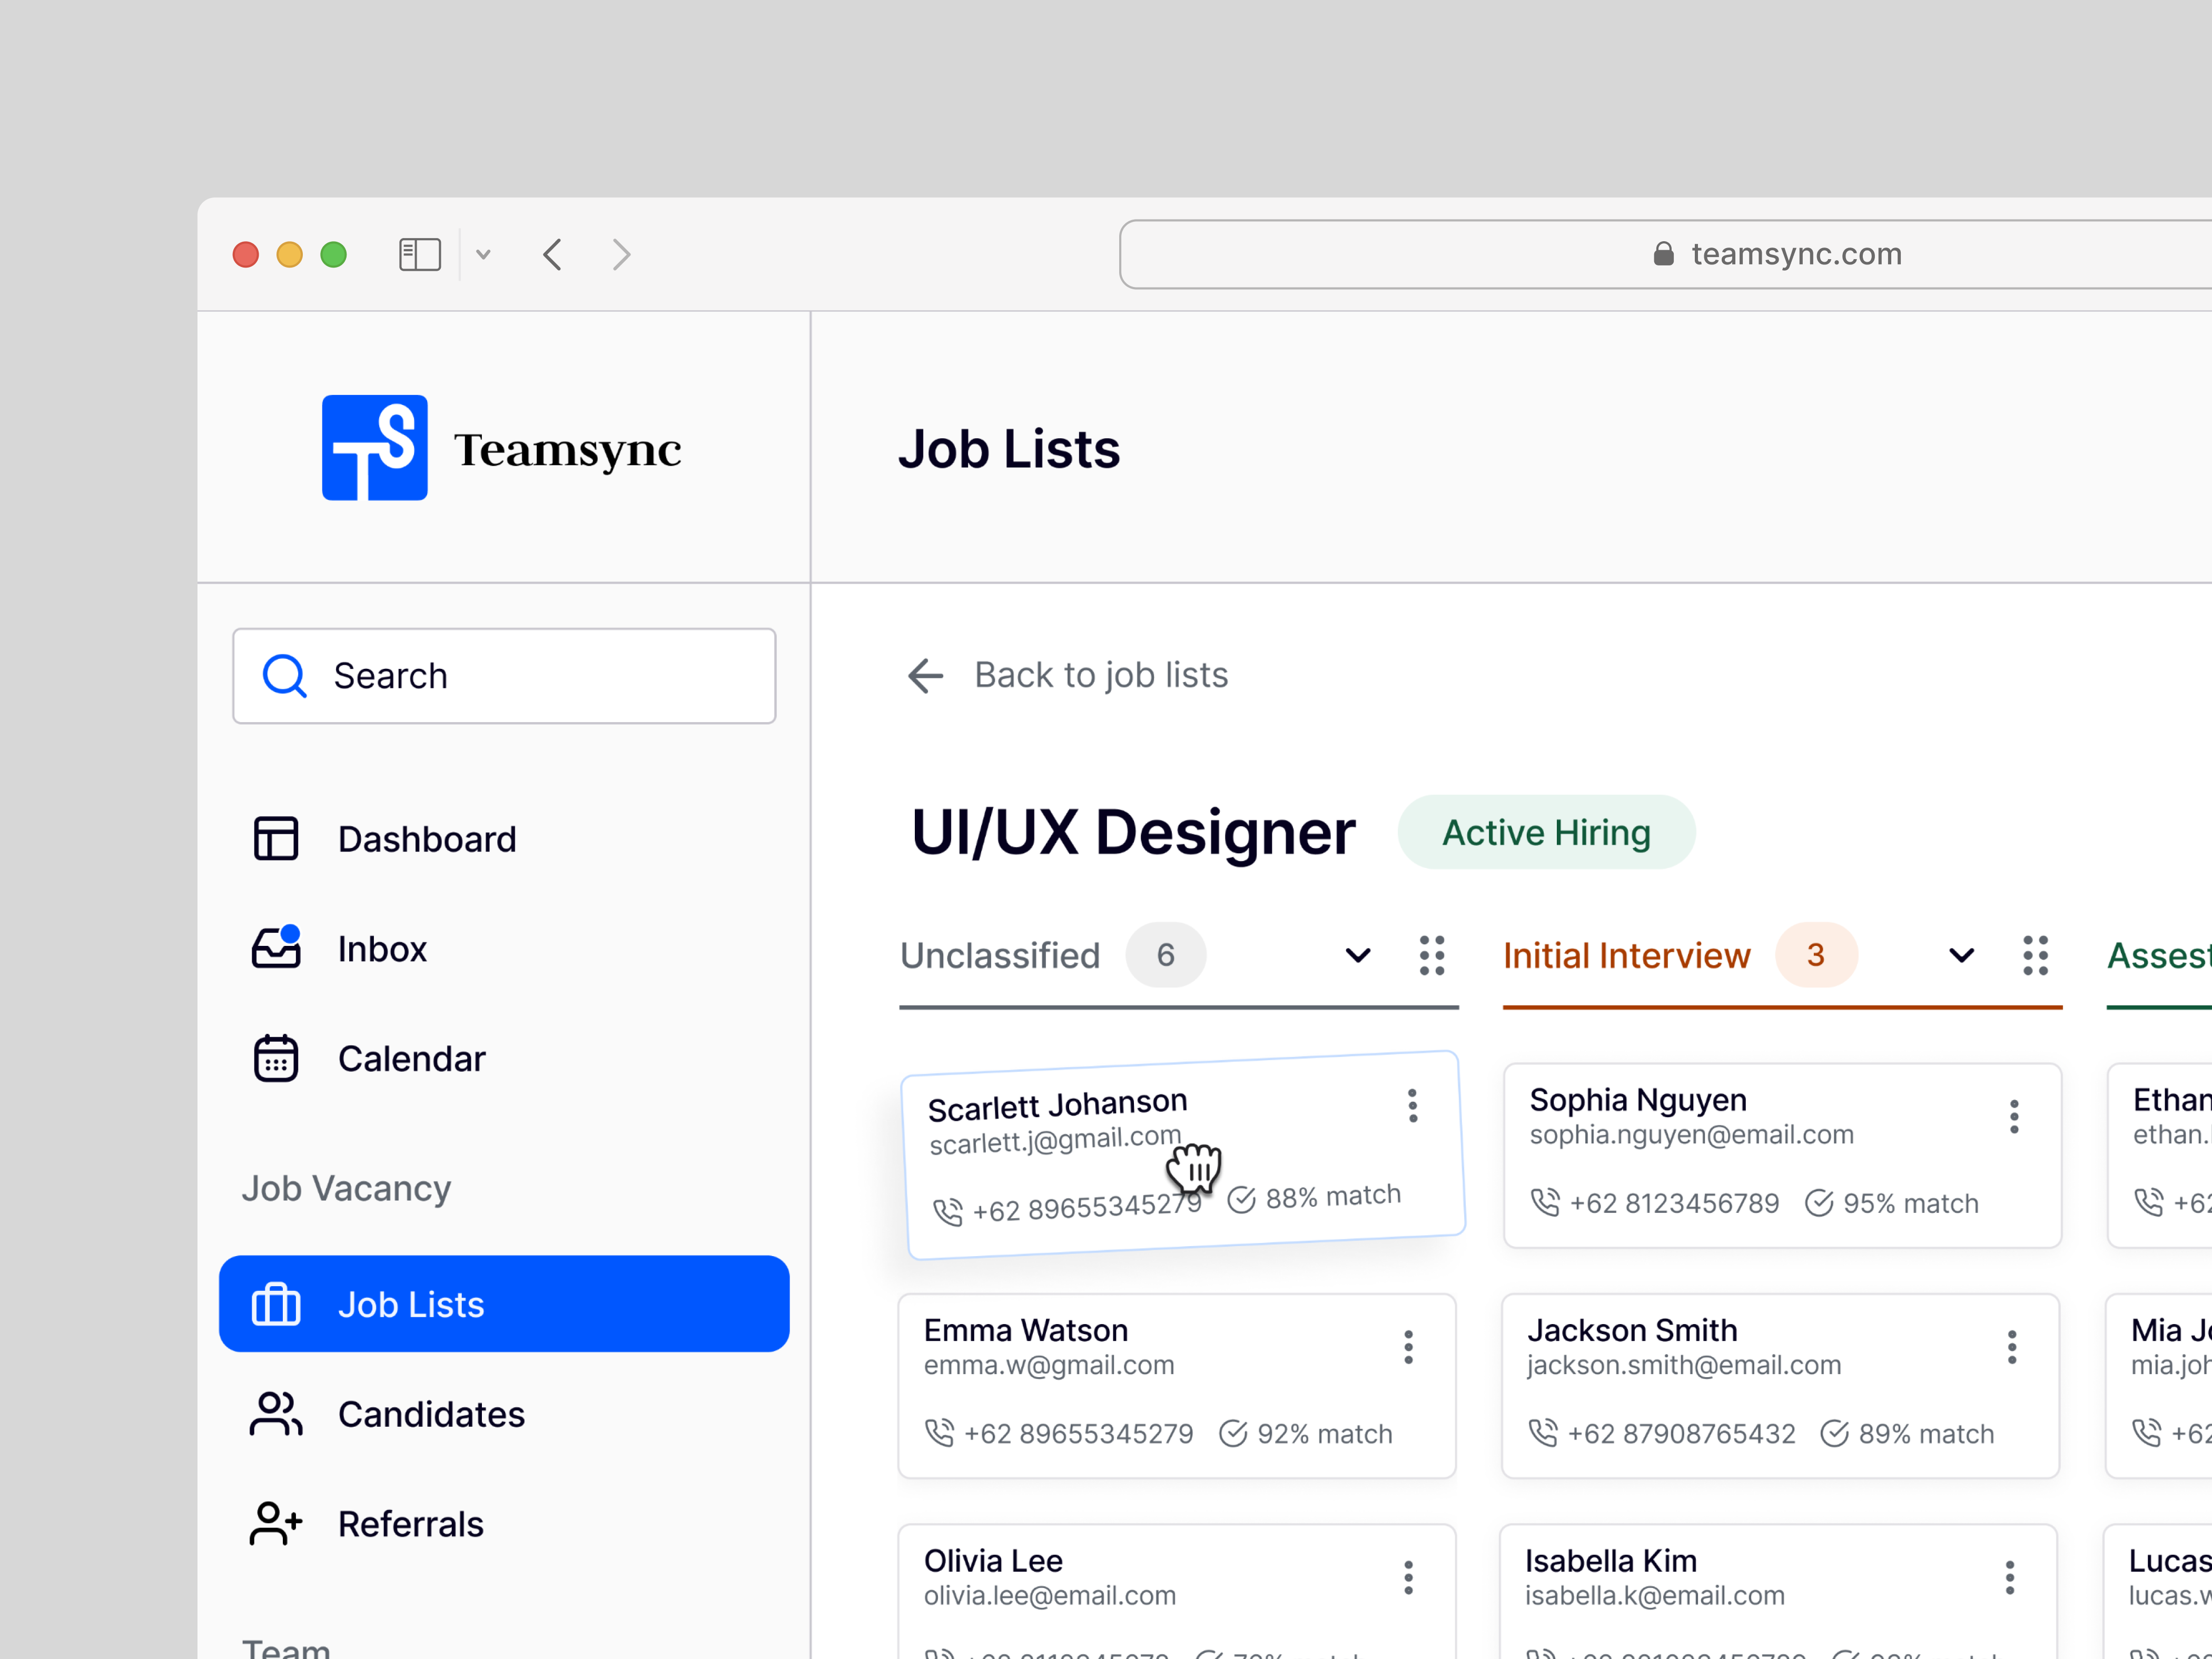Click the Active Hiring status badge
The width and height of the screenshot is (2212, 1659).
click(x=1546, y=832)
